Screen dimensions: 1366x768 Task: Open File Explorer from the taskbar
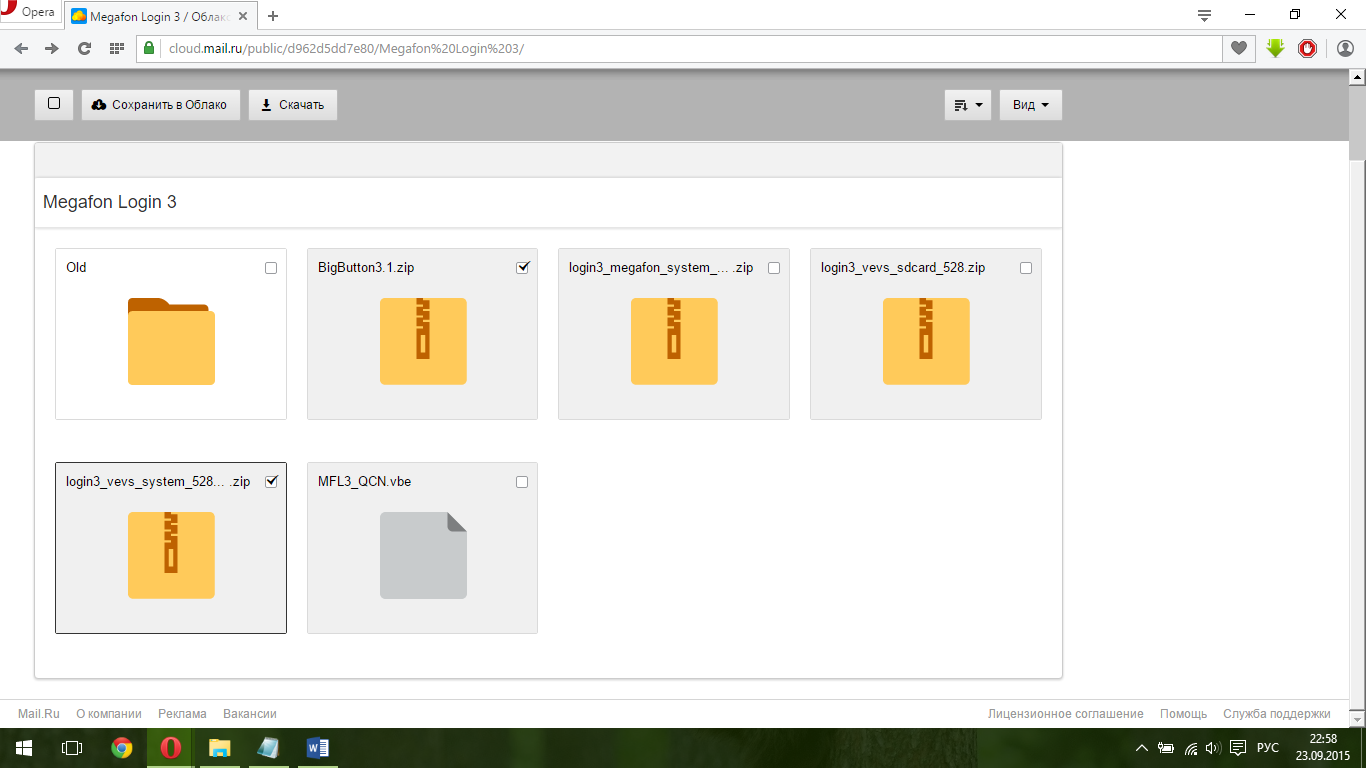pos(219,748)
